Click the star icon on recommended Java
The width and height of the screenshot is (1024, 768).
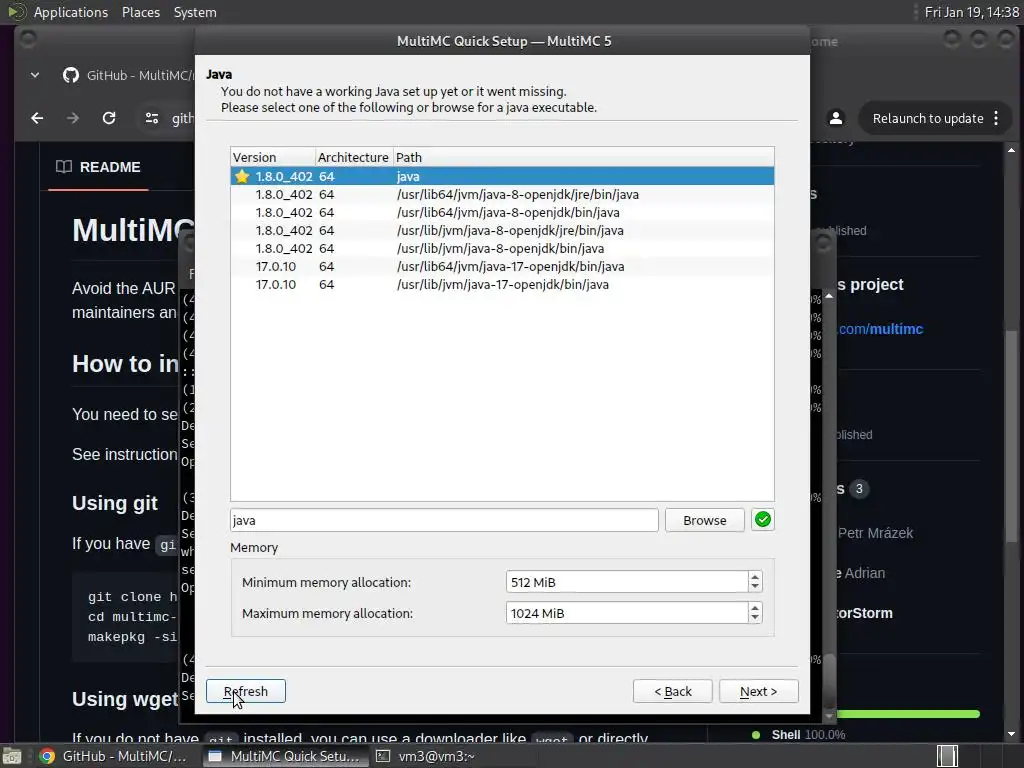pos(242,176)
